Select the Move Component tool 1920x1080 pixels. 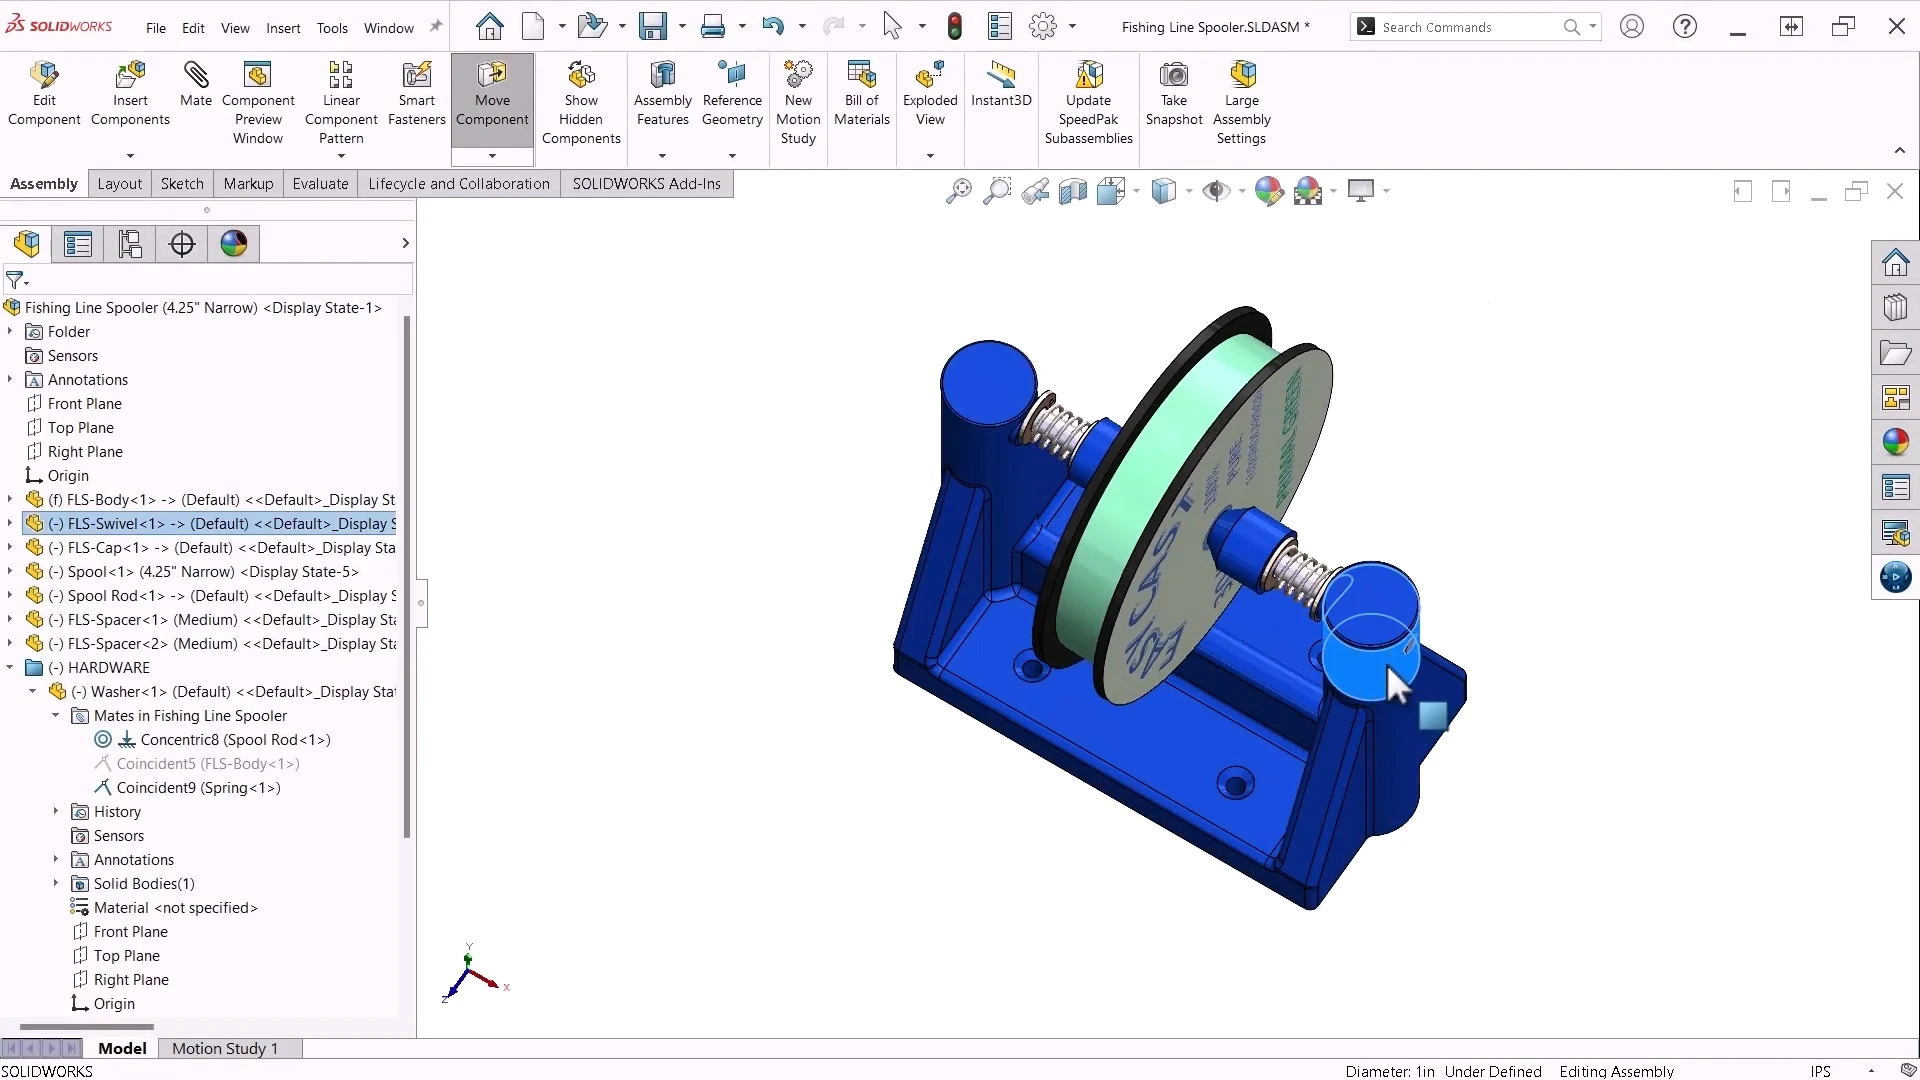[x=491, y=95]
